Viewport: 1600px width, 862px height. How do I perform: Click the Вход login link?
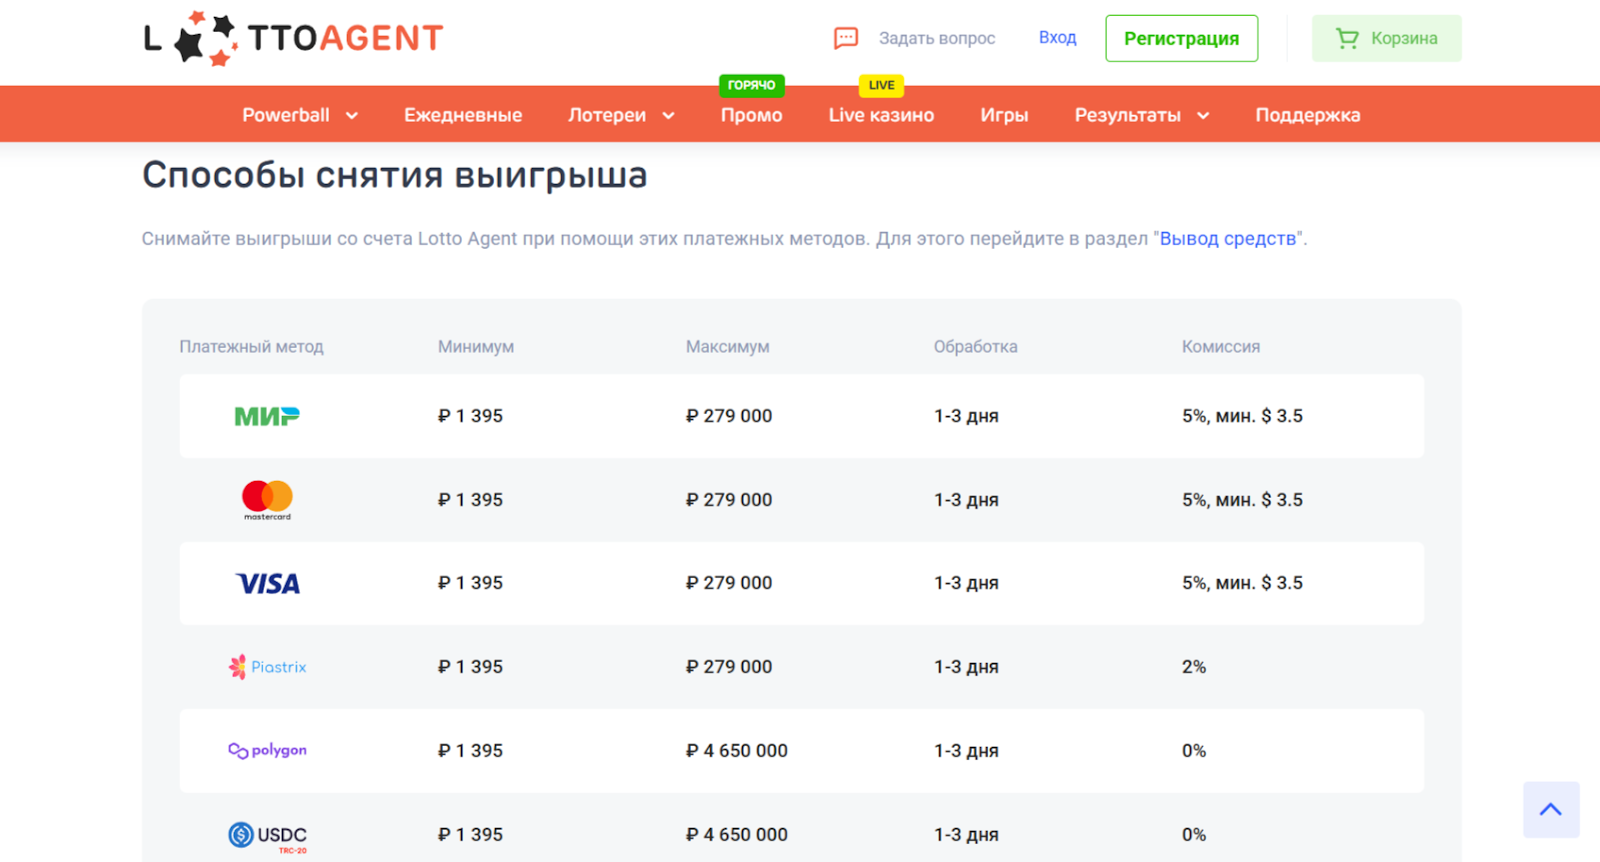coord(1057,38)
